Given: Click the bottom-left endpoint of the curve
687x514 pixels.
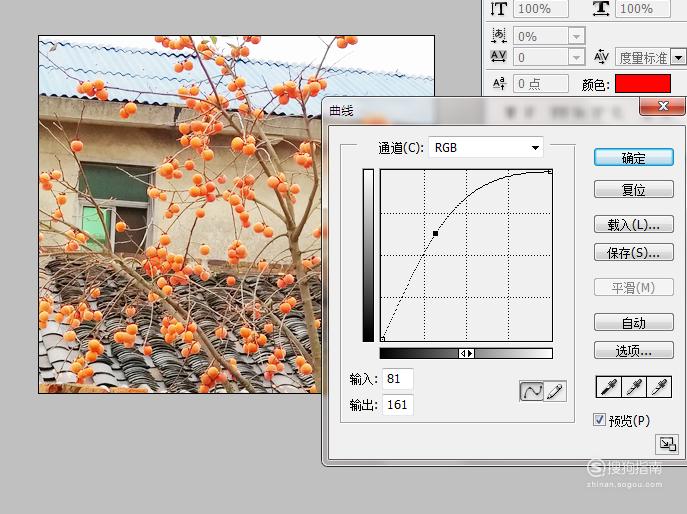Looking at the screenshot, I should (x=382, y=339).
